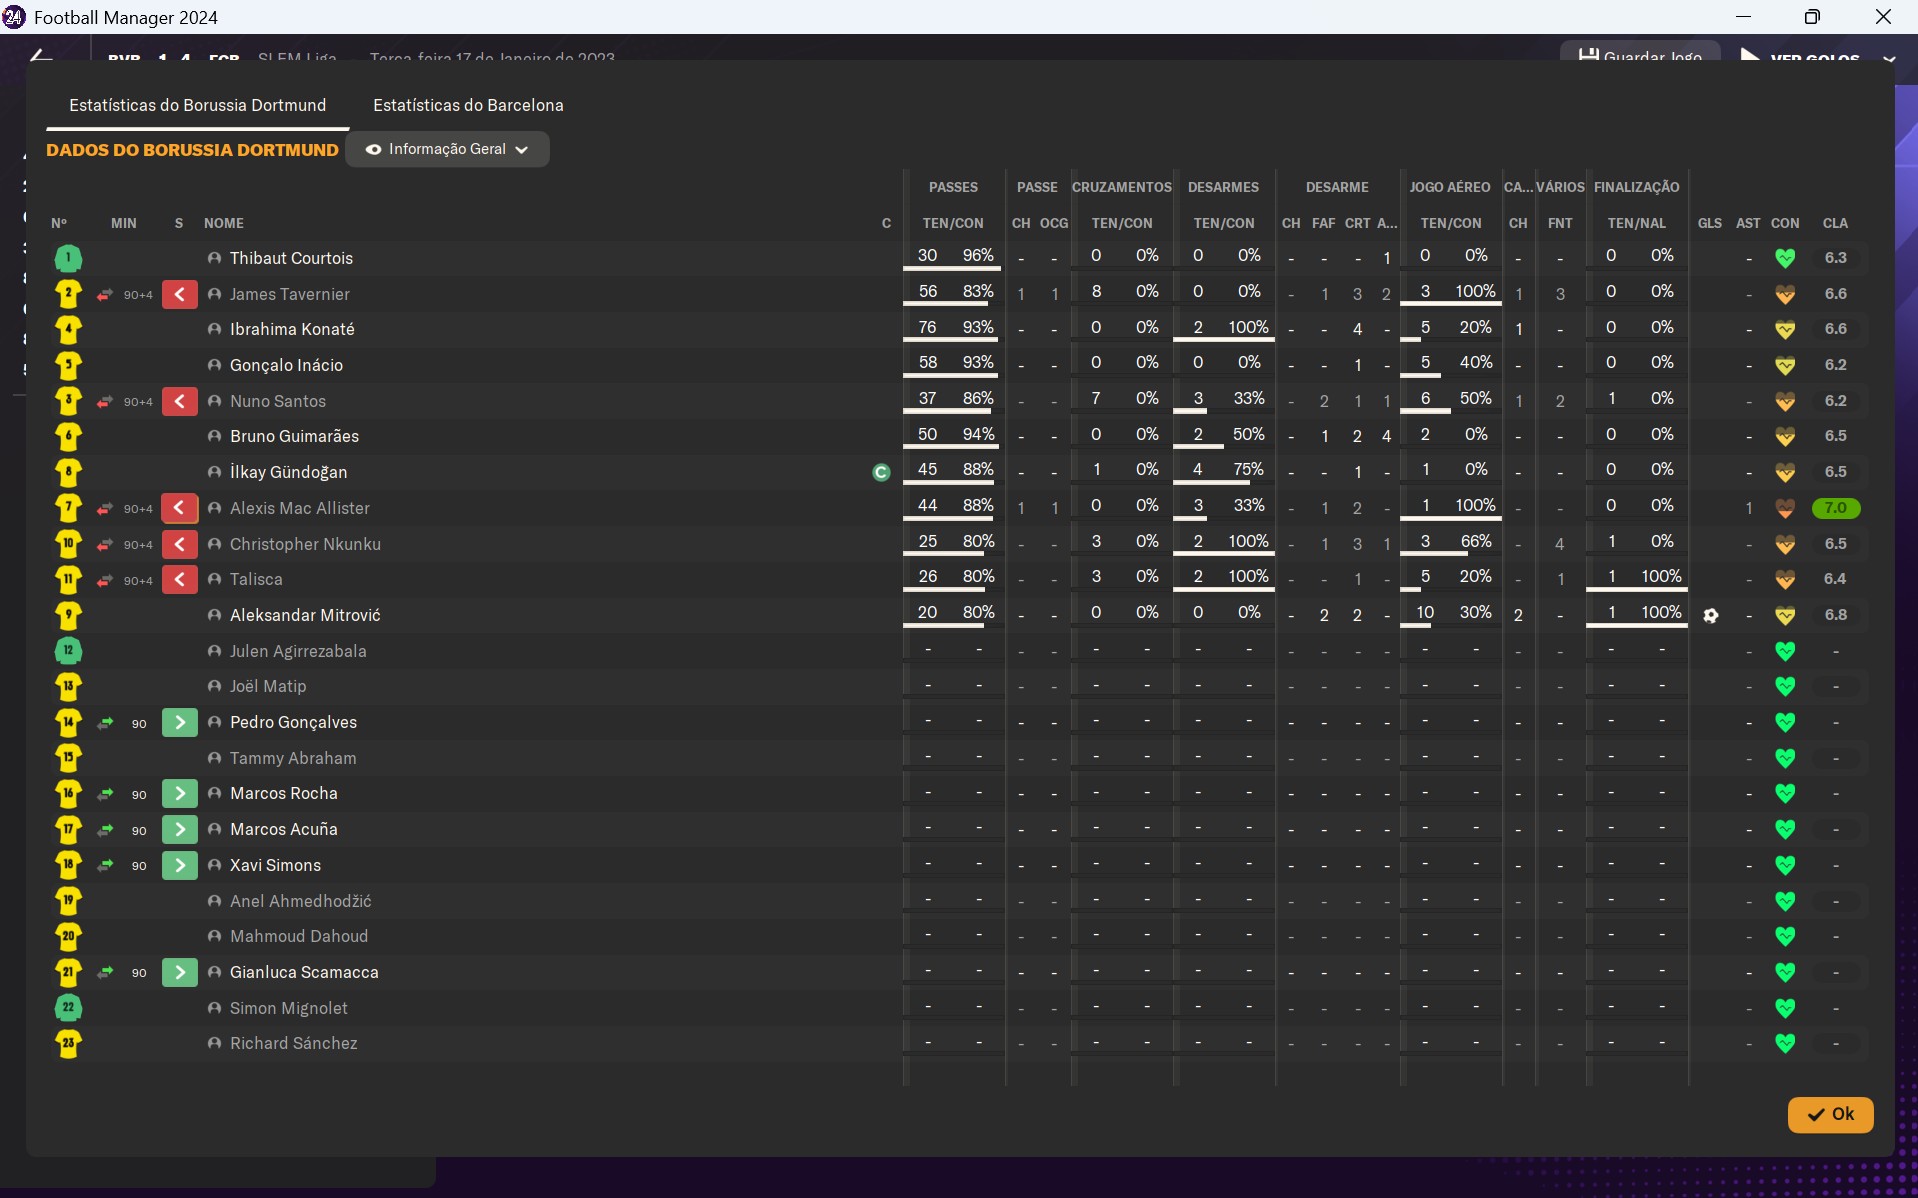Click the red substituted-off arrow for Talisca
Viewport: 1918px width, 1198px height.
point(180,580)
